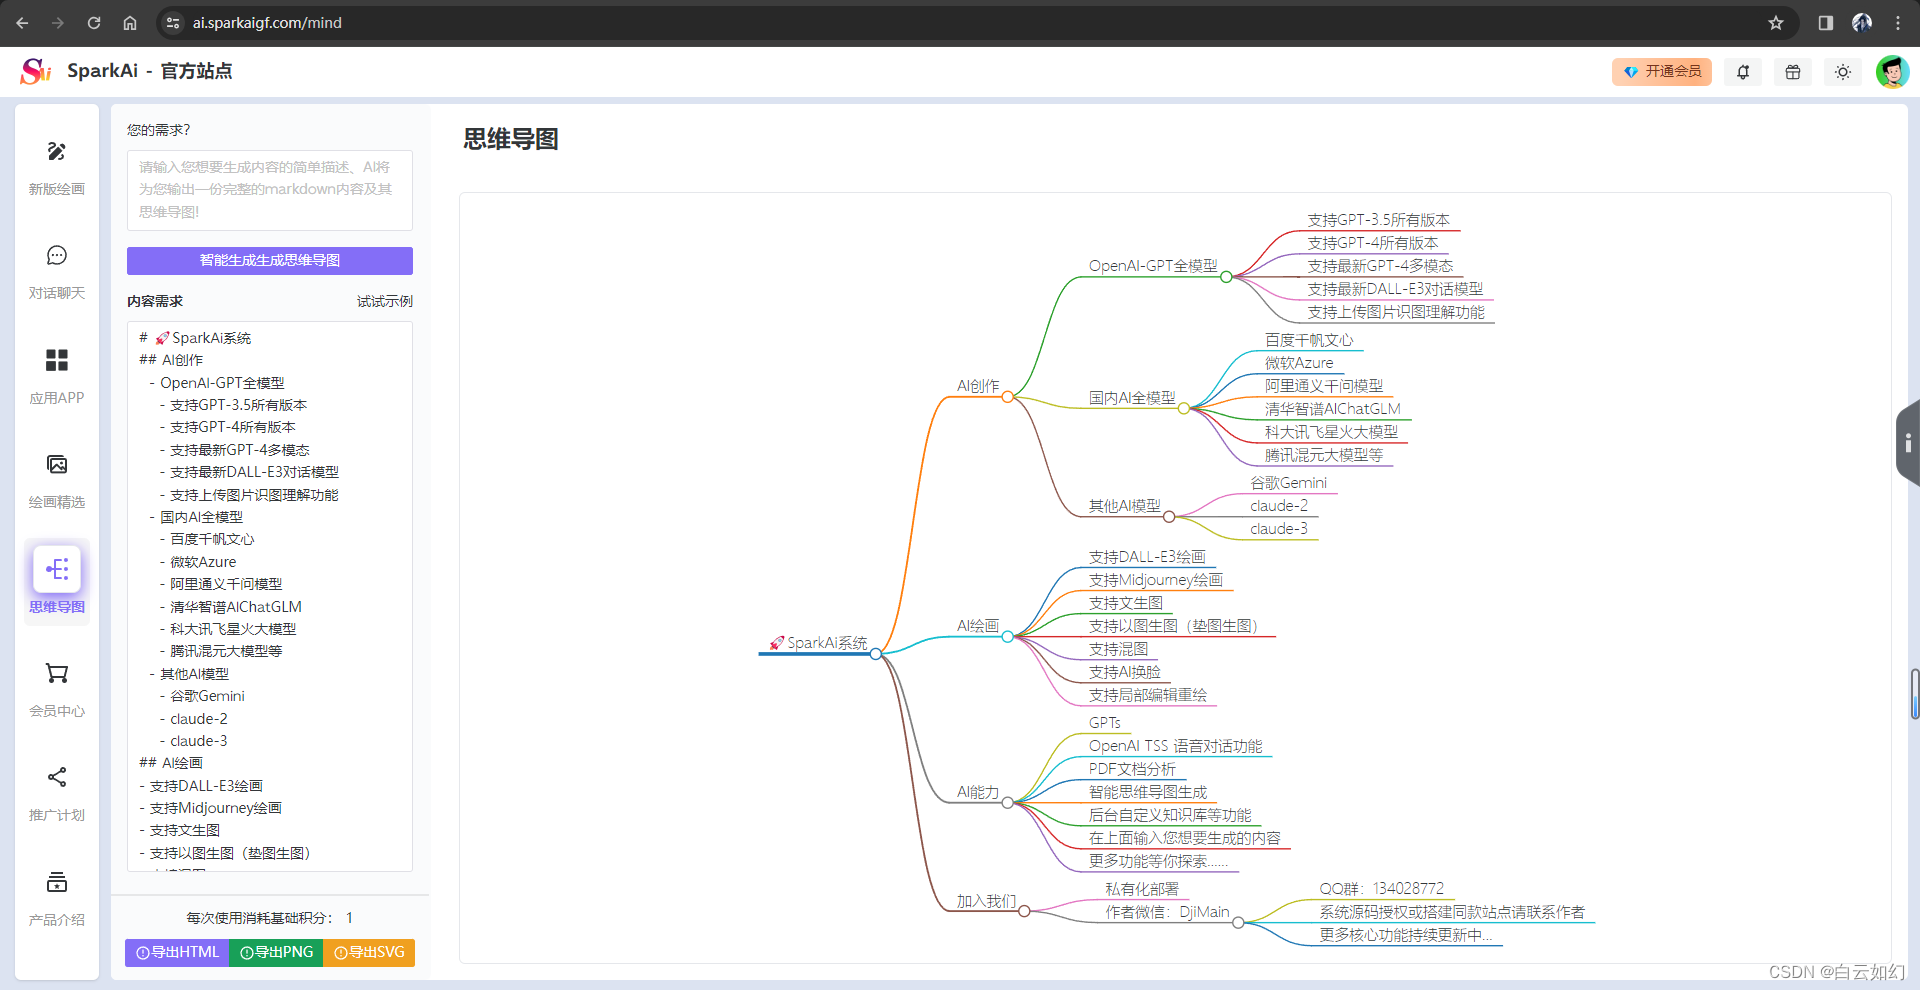Collapse the AI绘画 branch node circle

tap(1007, 637)
